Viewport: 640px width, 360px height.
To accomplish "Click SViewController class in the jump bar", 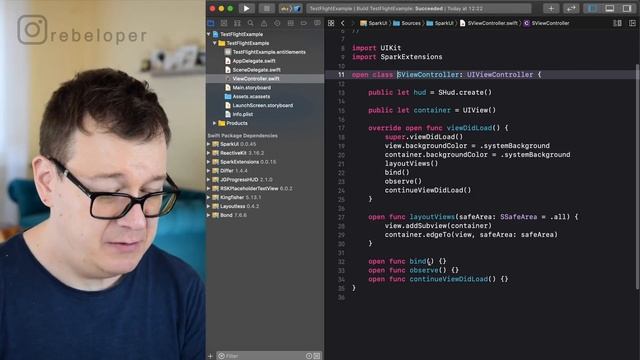I will point(547,23).
